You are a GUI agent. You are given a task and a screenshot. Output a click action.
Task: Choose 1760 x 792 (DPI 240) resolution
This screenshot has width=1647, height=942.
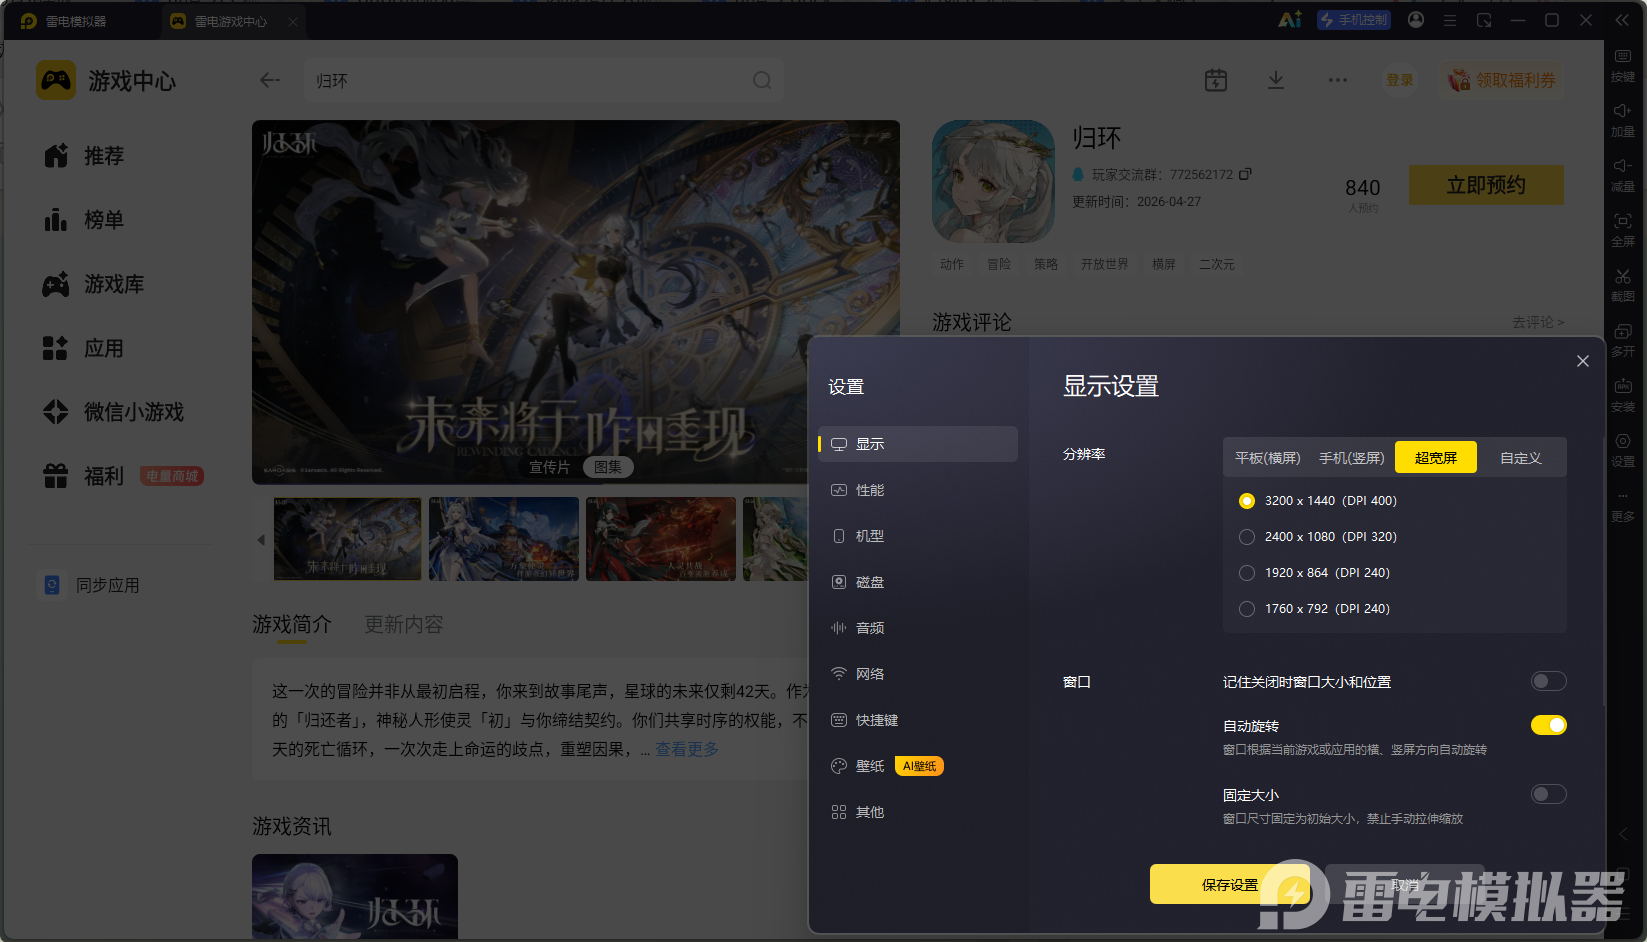[1314, 609]
